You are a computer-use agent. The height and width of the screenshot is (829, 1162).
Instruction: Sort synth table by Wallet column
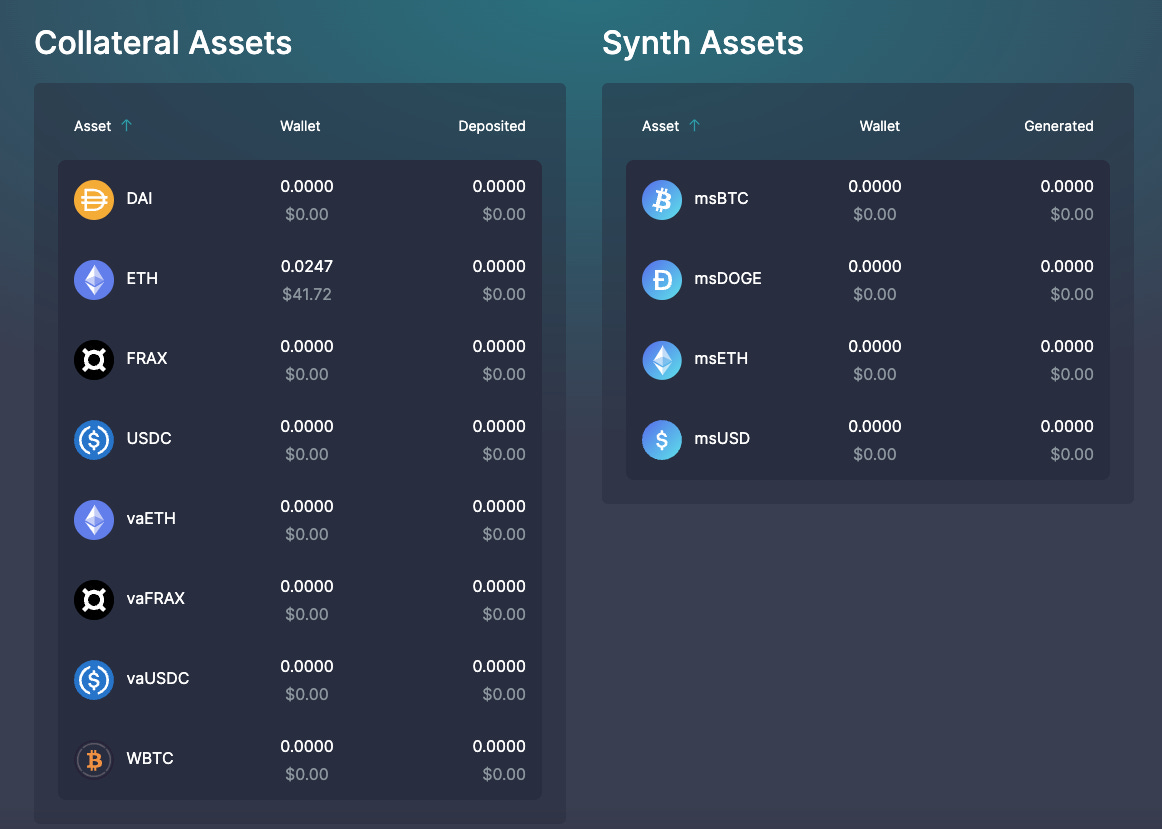(x=880, y=126)
